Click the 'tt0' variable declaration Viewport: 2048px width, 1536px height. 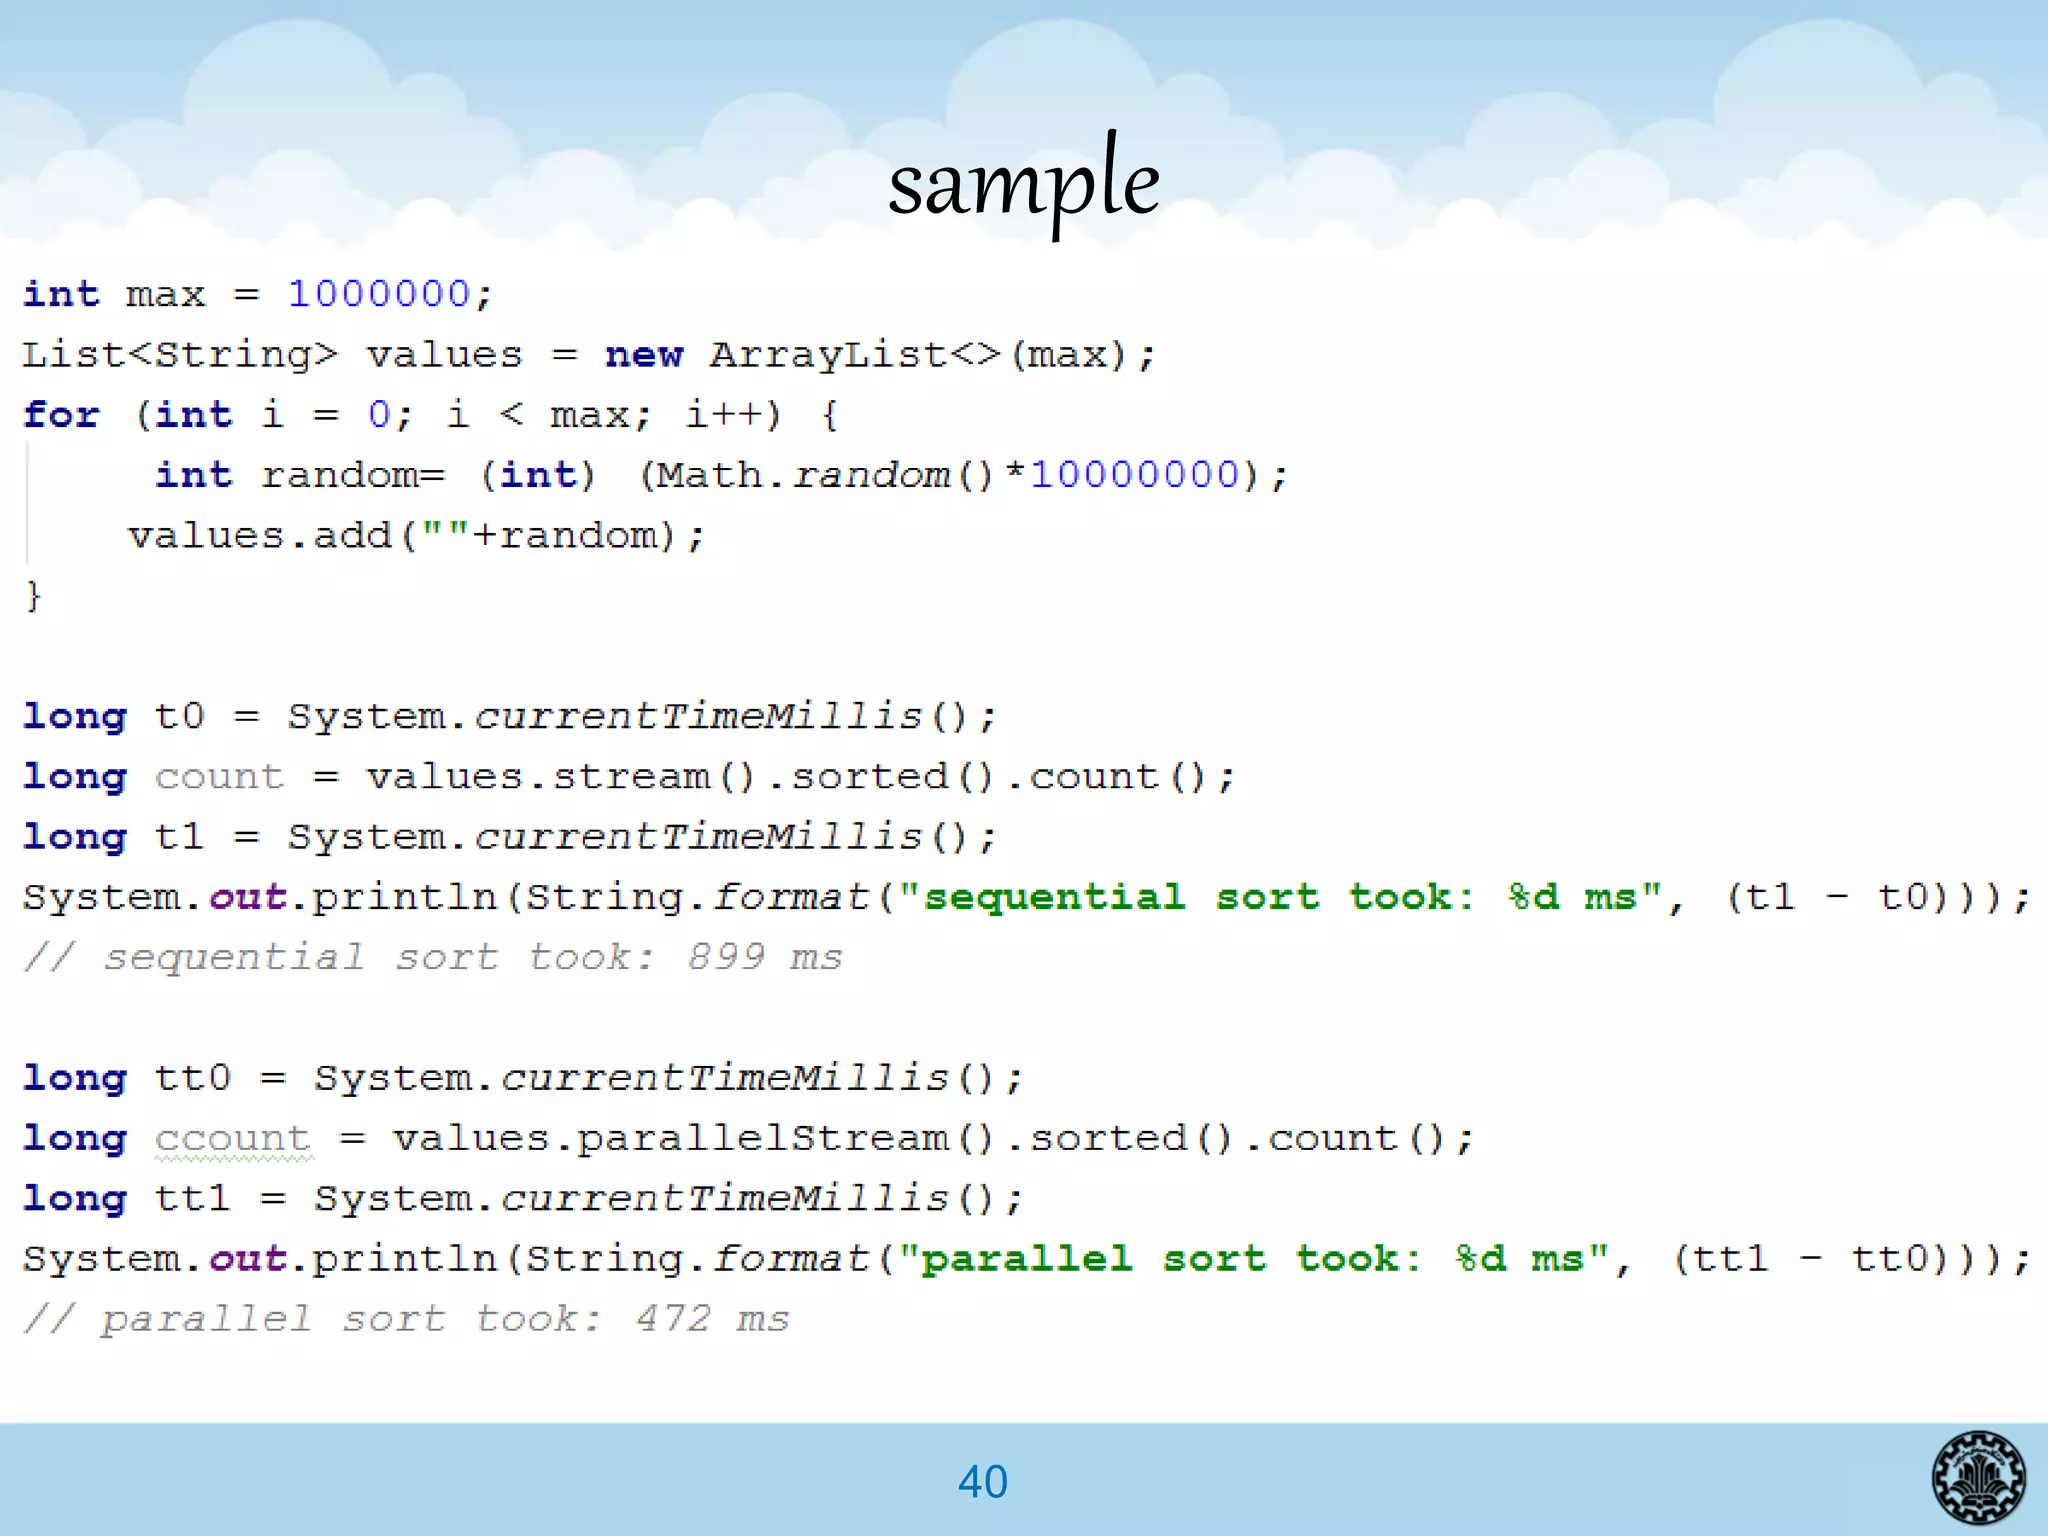click(192, 1078)
